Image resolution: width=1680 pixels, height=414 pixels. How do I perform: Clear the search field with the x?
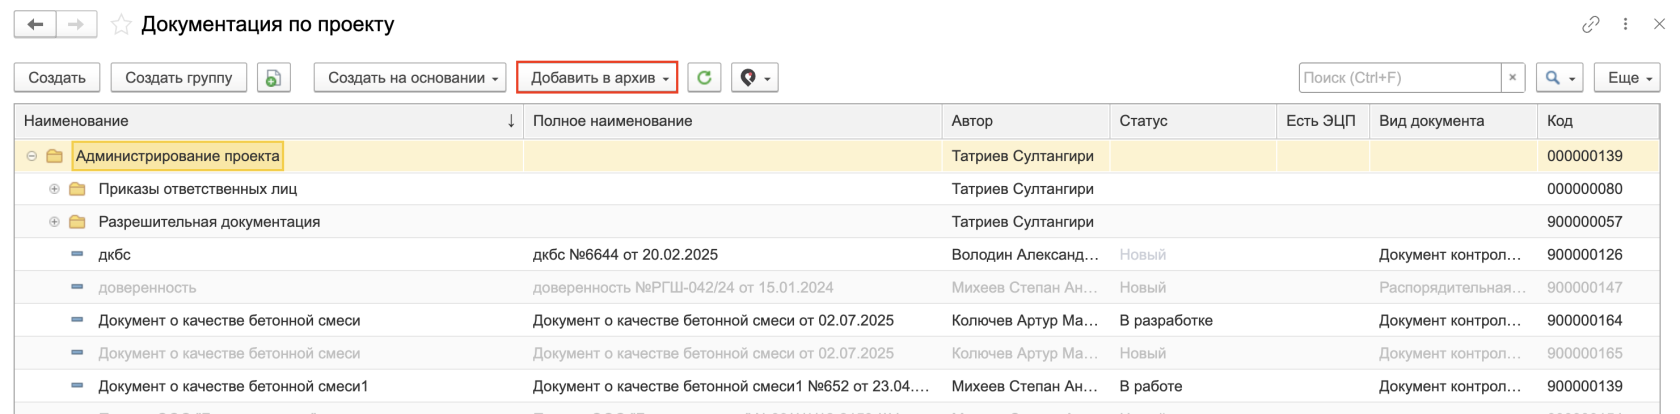coord(1513,78)
